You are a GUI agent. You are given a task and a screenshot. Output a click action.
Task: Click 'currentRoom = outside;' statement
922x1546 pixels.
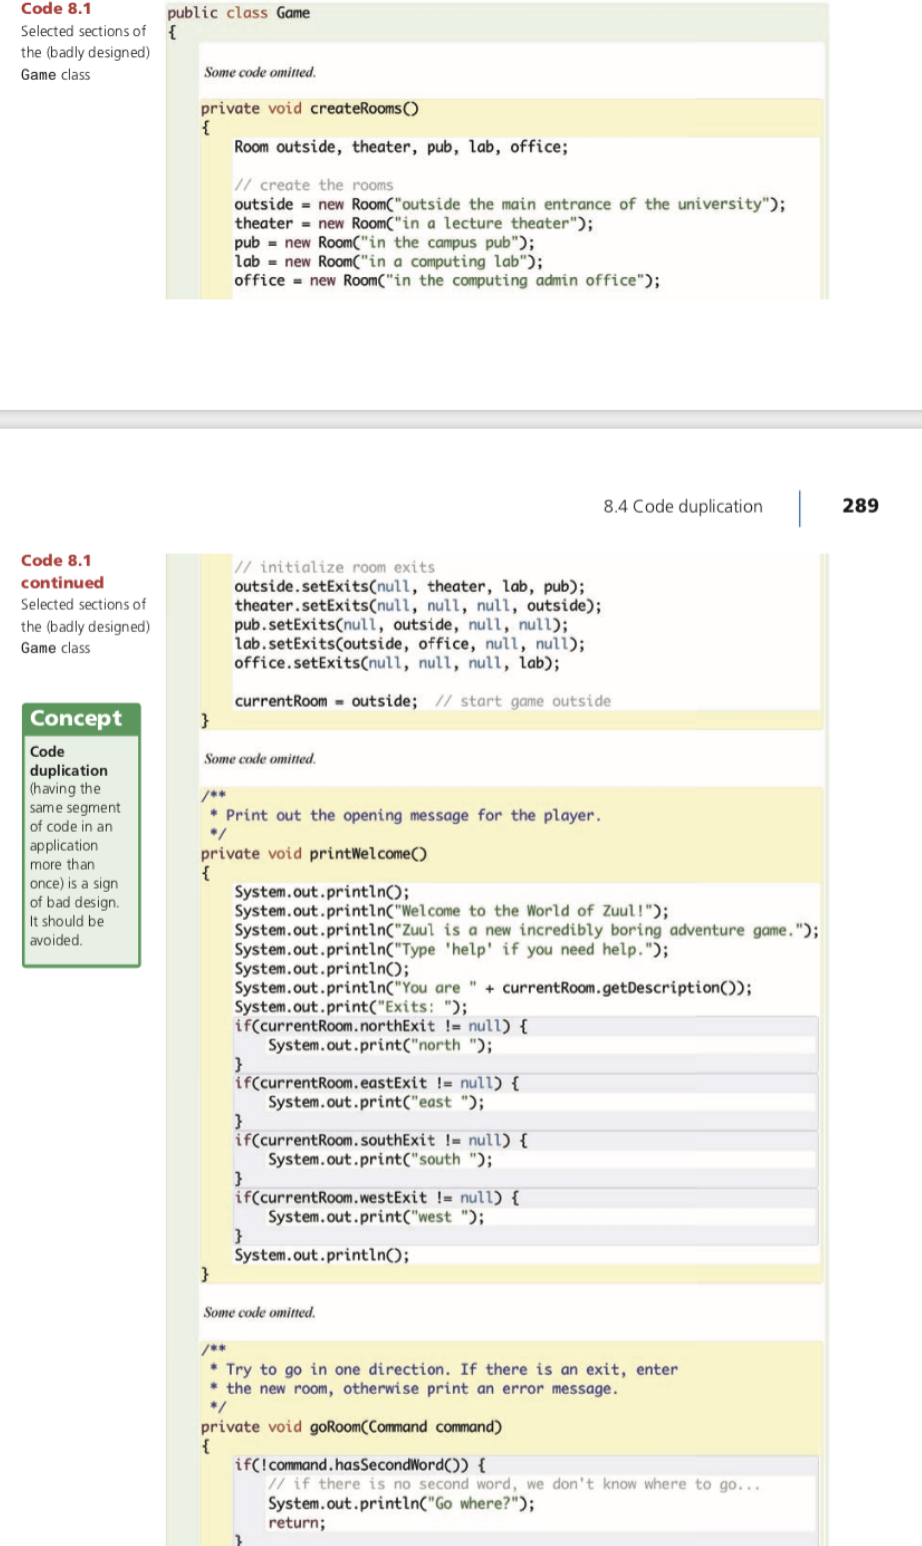326,701
